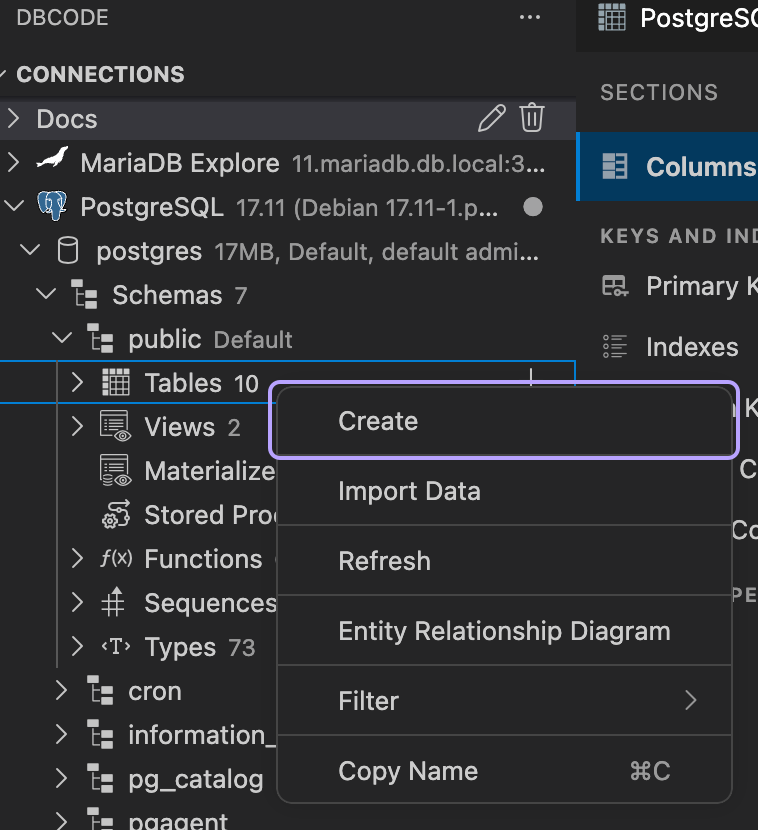Open the Filter submenu
This screenshot has width=758, height=830.
pos(504,701)
